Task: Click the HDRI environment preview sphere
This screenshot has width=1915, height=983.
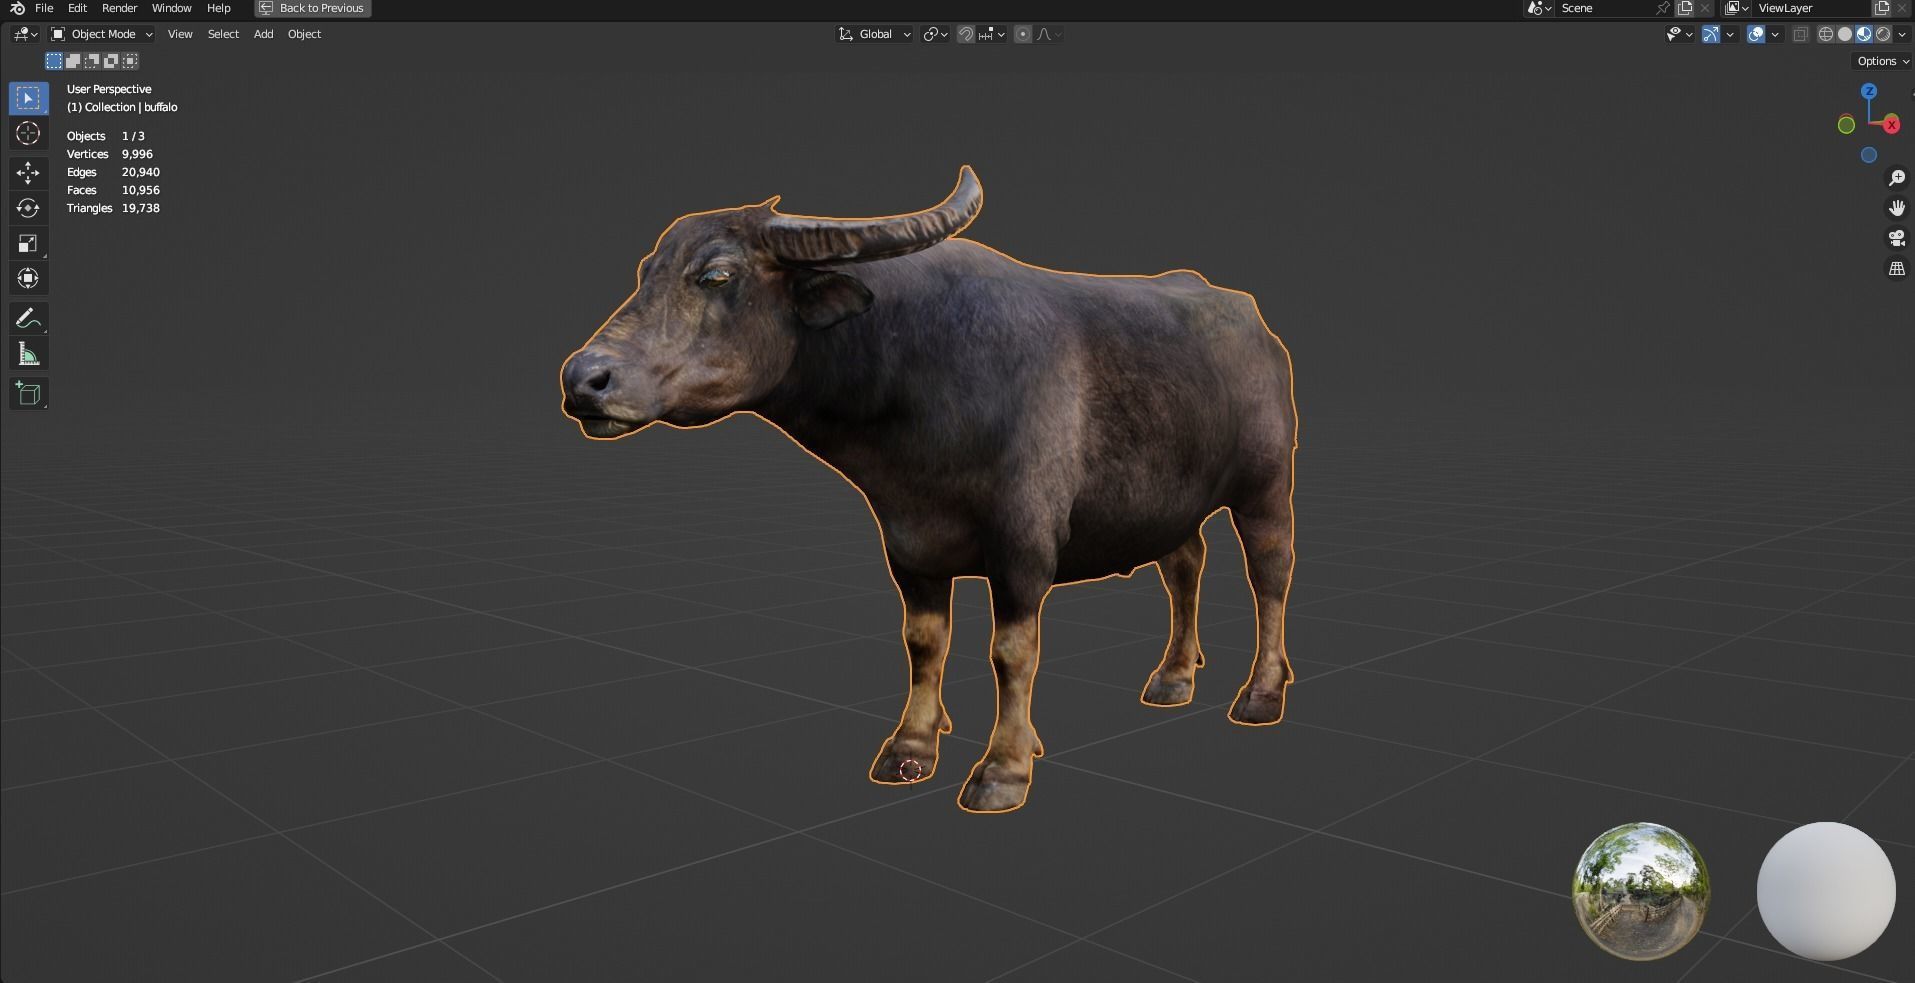Action: pos(1641,891)
